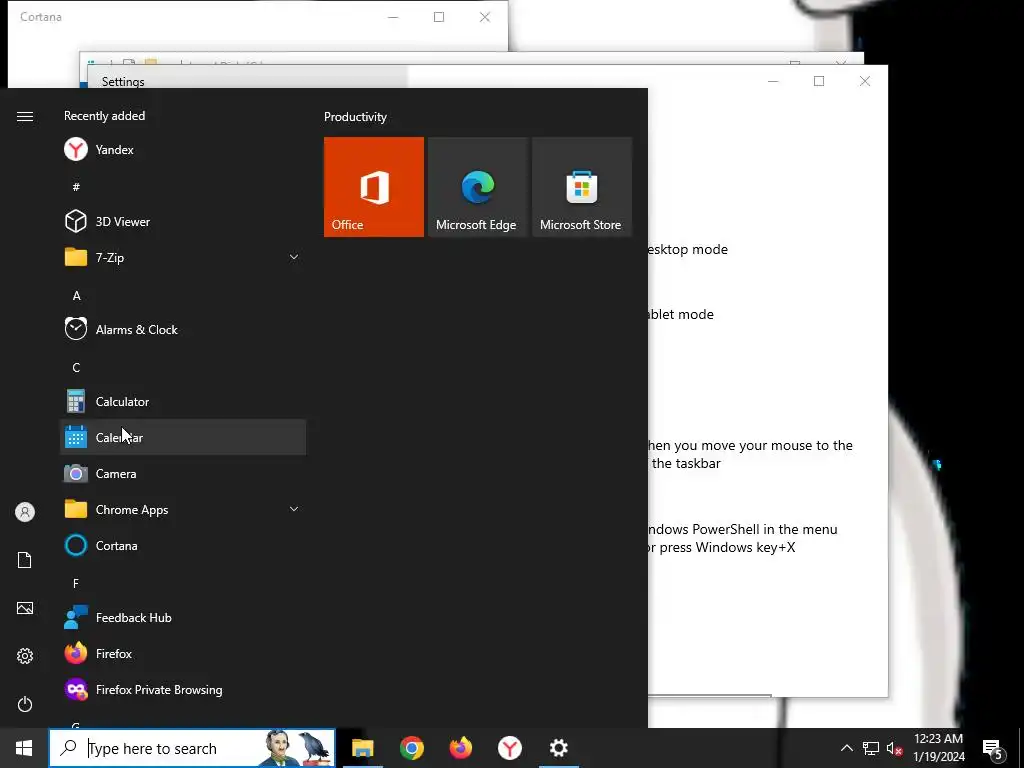
Task: Click Recently added heading
Action: [104, 116]
